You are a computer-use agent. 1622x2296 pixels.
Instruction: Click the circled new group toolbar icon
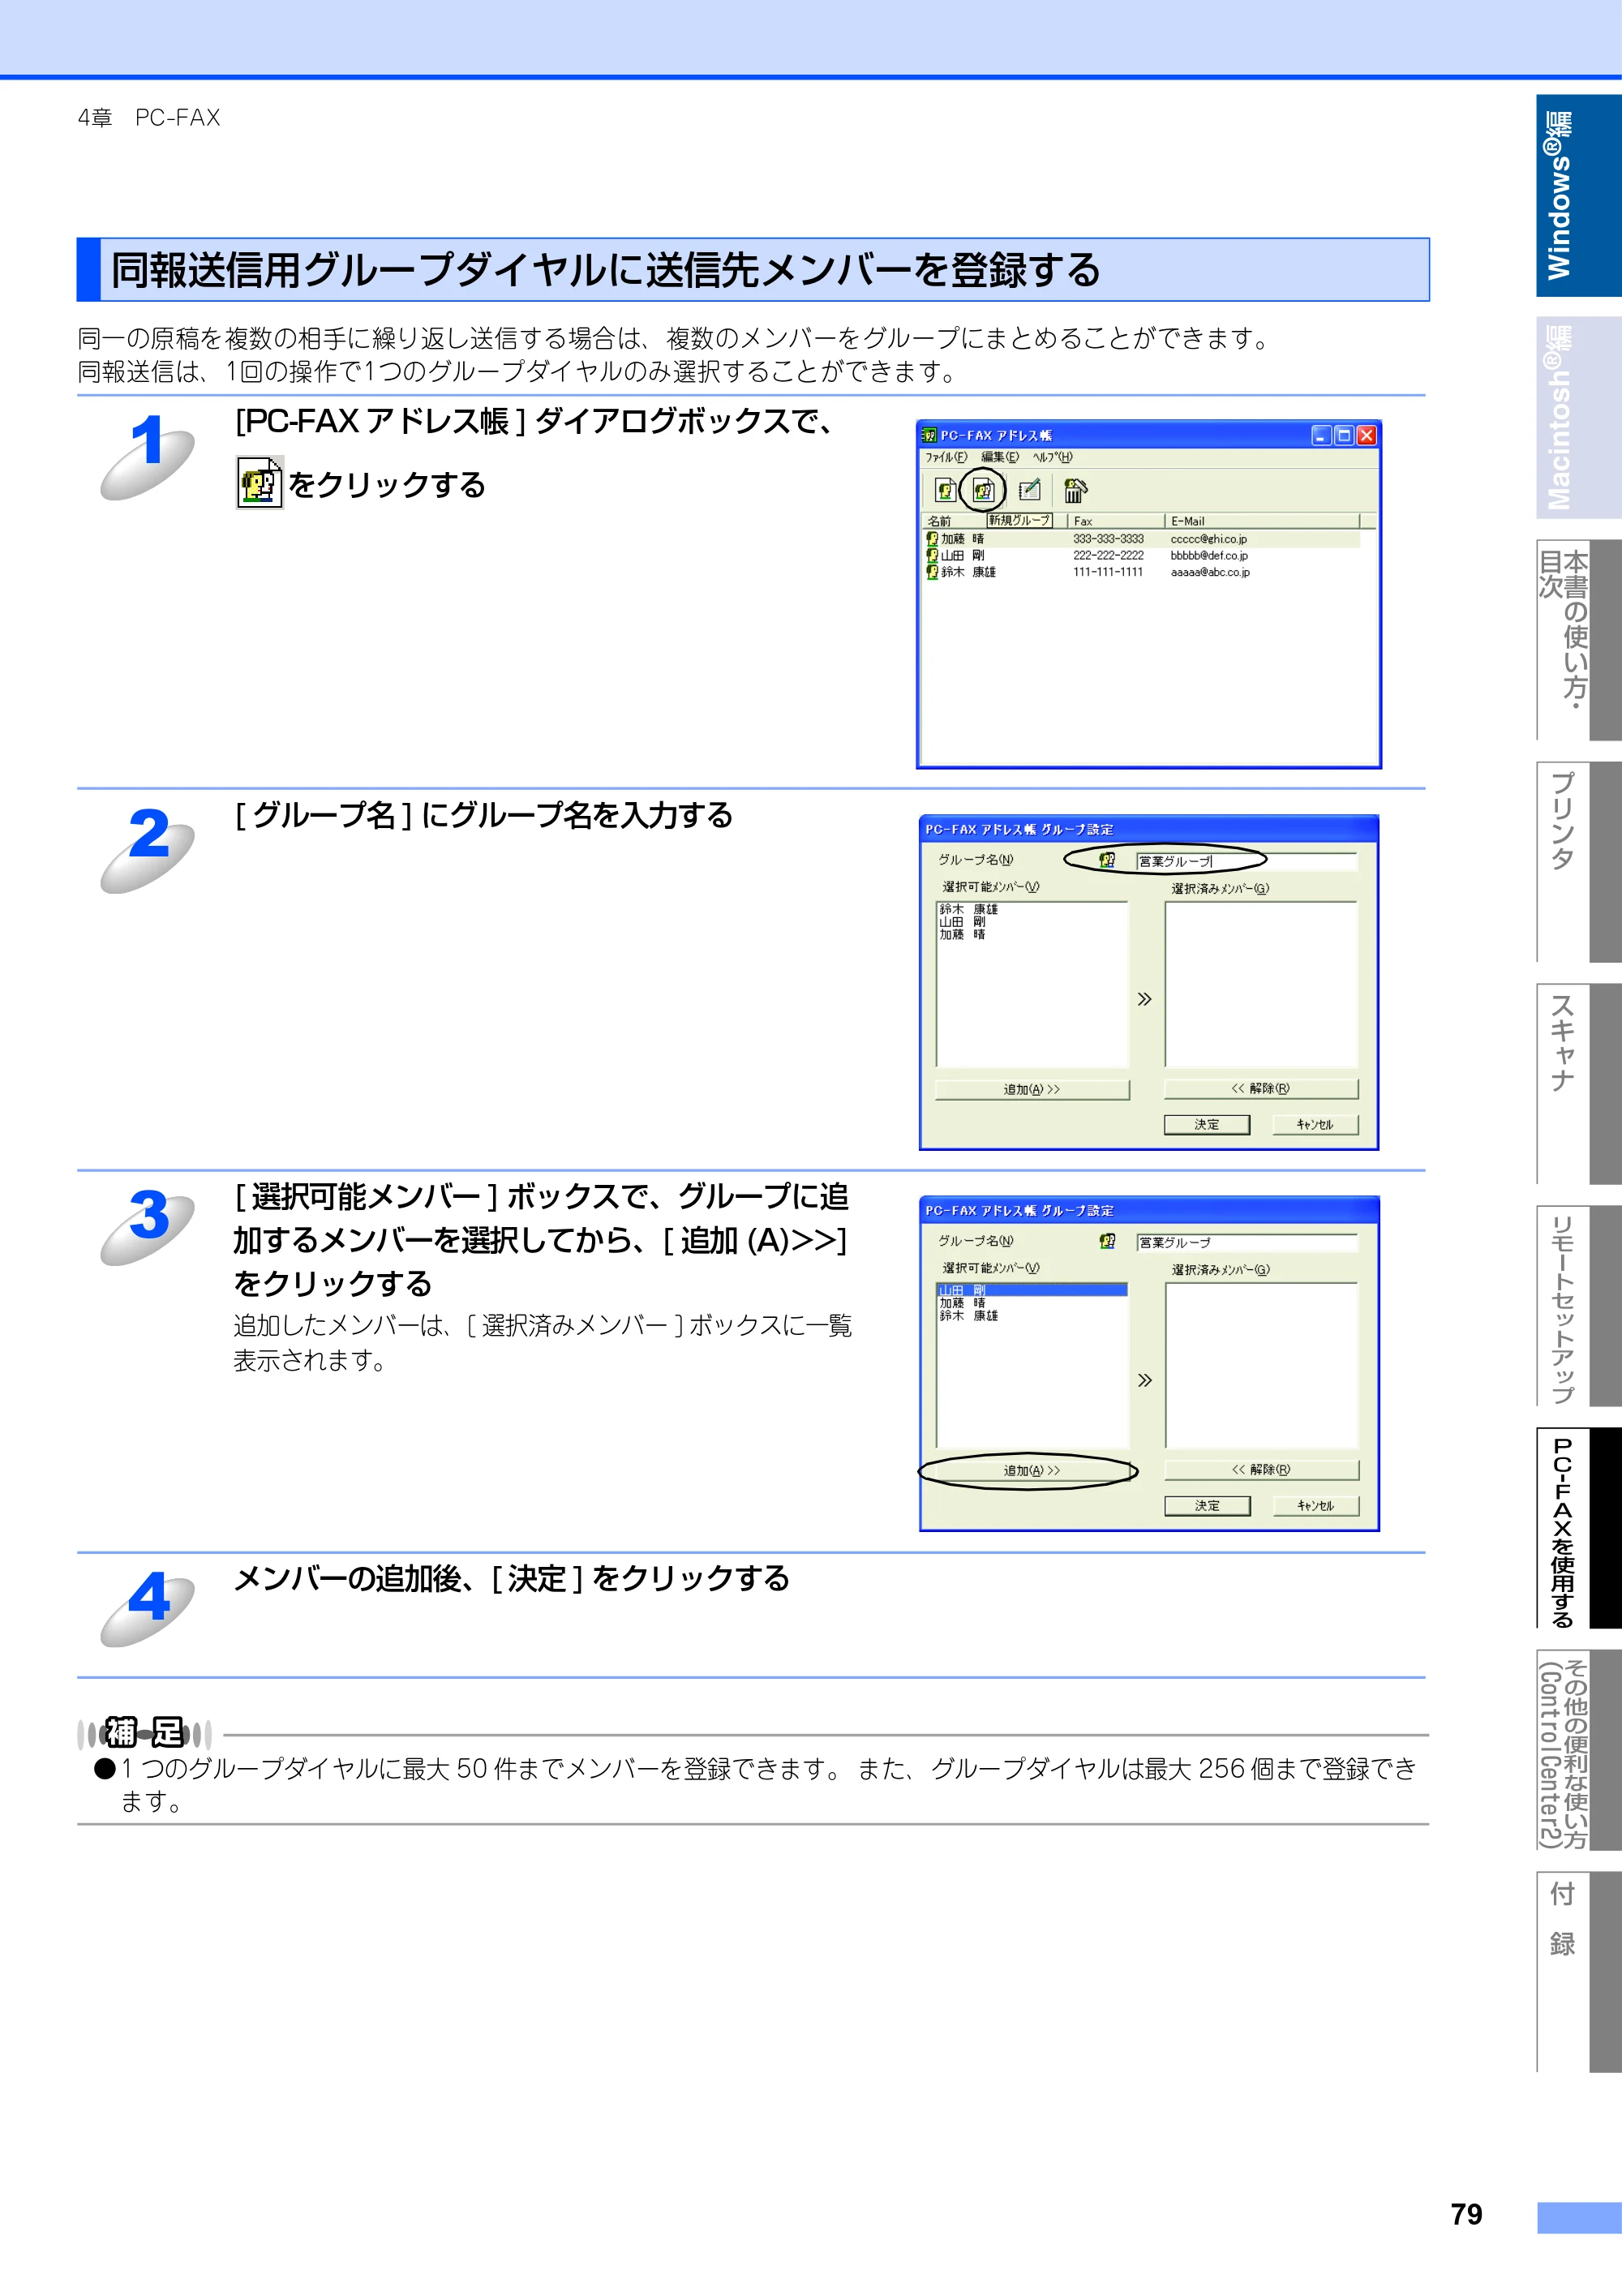coord(983,490)
